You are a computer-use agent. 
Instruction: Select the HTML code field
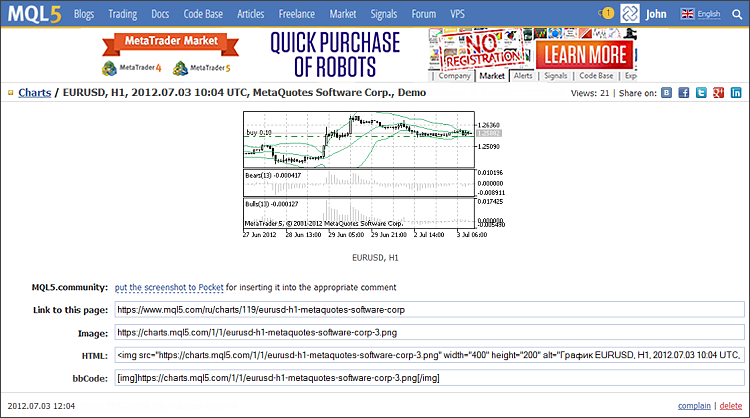[429, 355]
